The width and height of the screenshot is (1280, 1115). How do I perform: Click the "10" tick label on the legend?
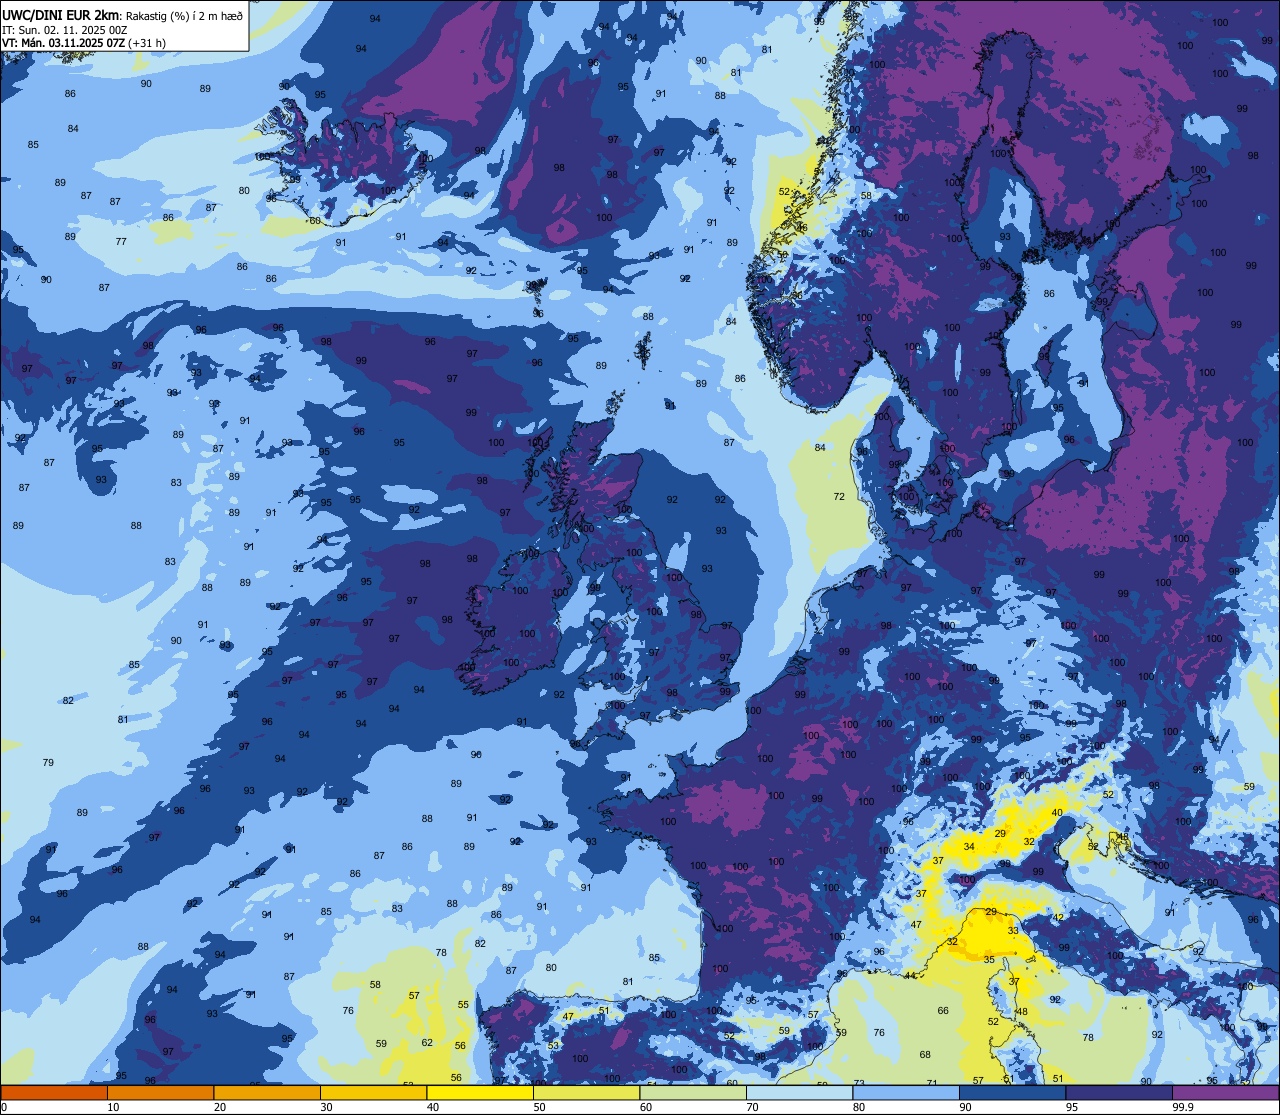pos(113,1107)
